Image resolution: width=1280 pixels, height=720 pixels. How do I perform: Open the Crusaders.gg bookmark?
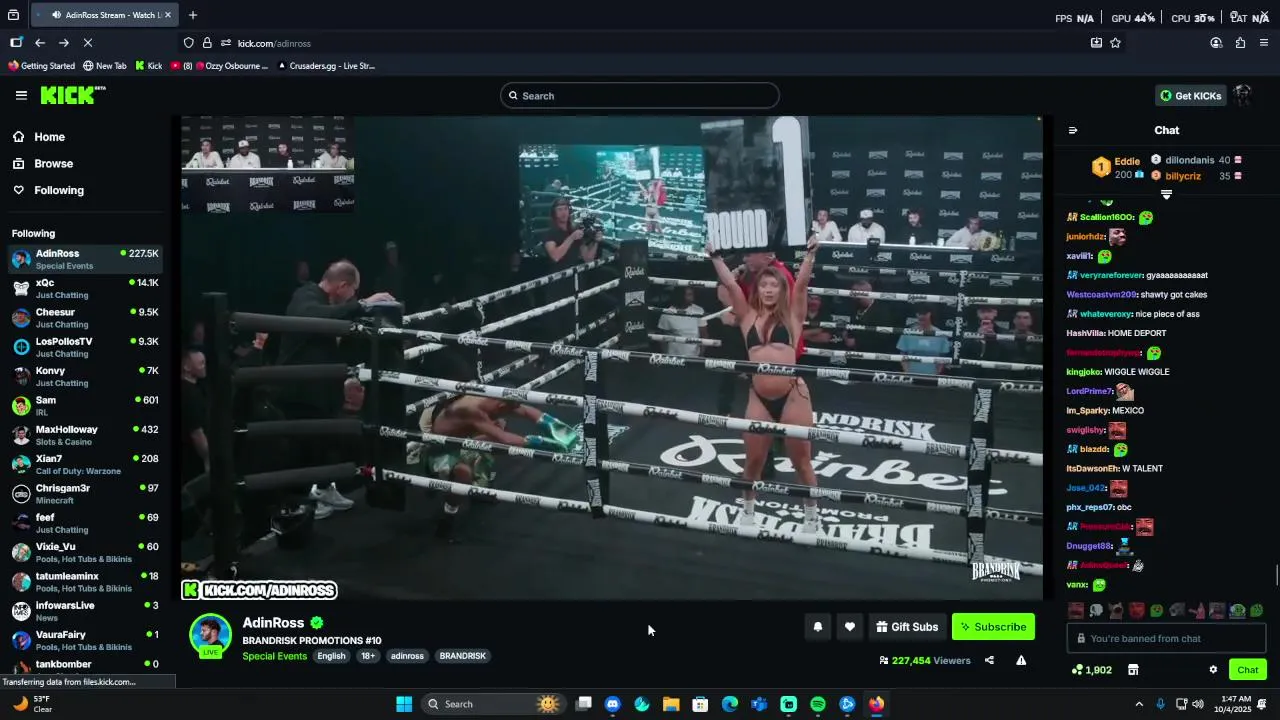coord(325,66)
